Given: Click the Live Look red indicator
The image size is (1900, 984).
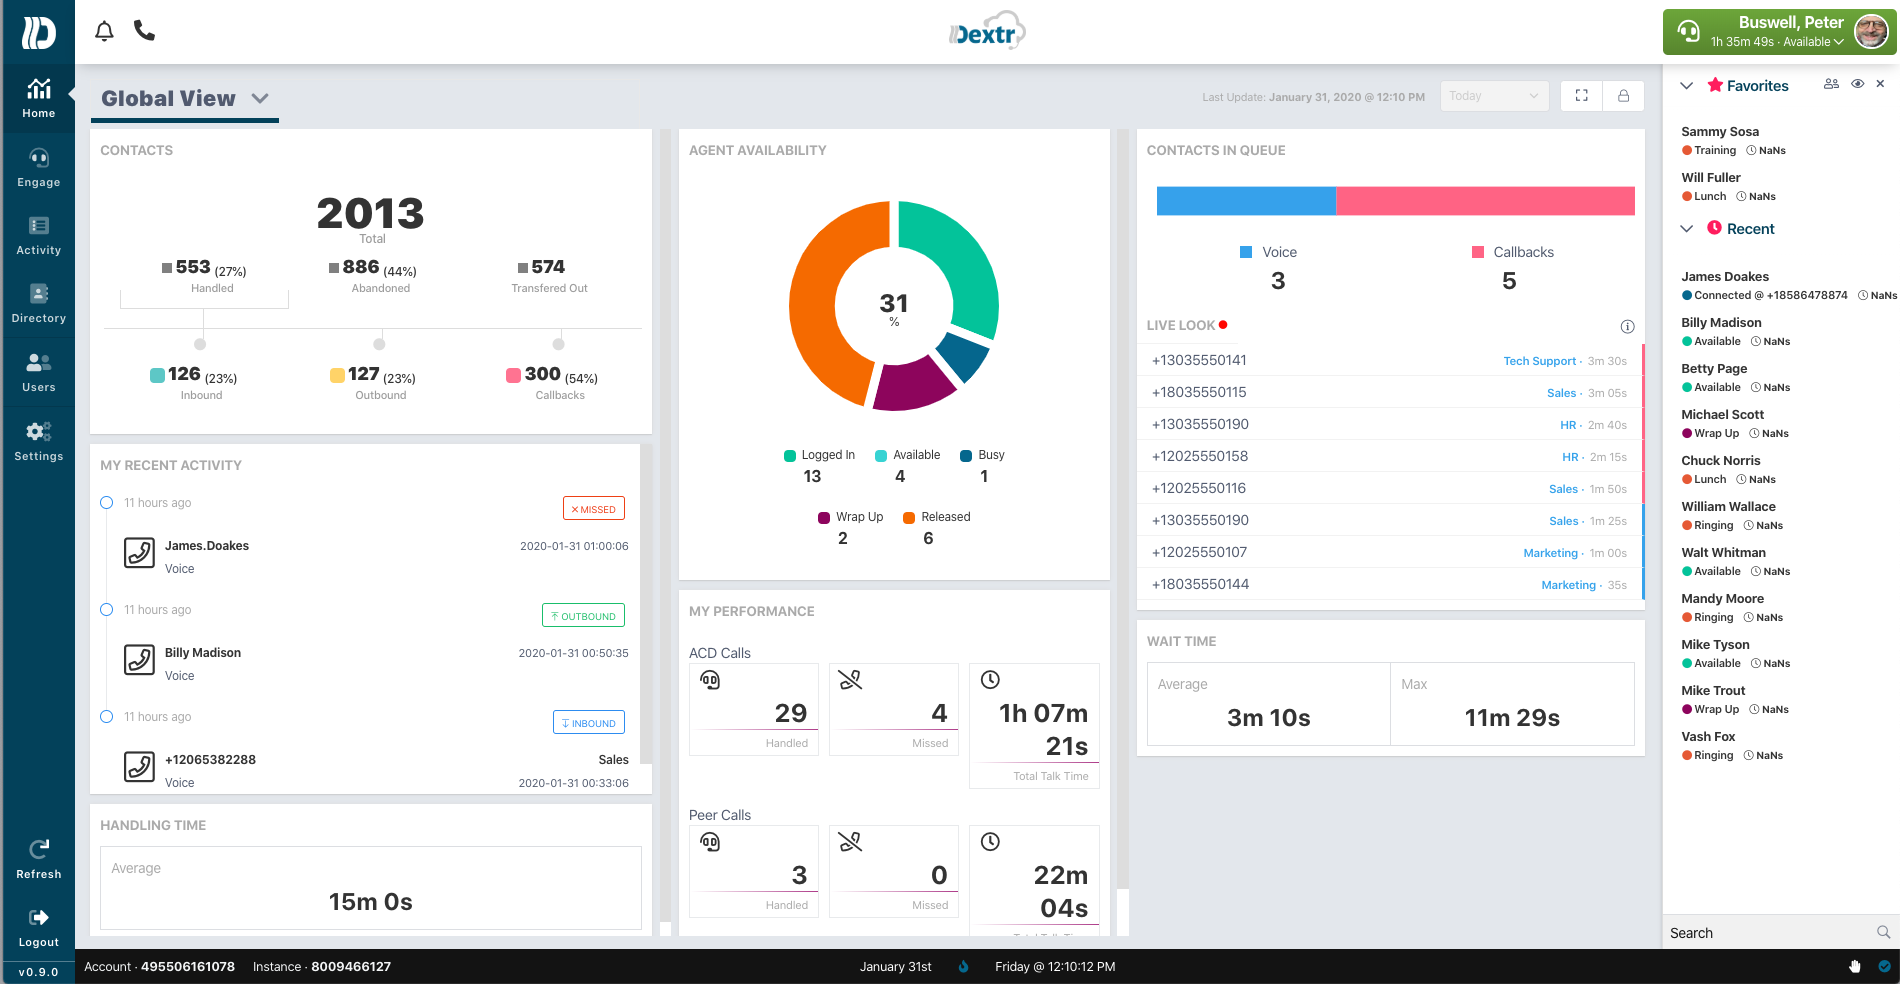Looking at the screenshot, I should tap(1222, 324).
